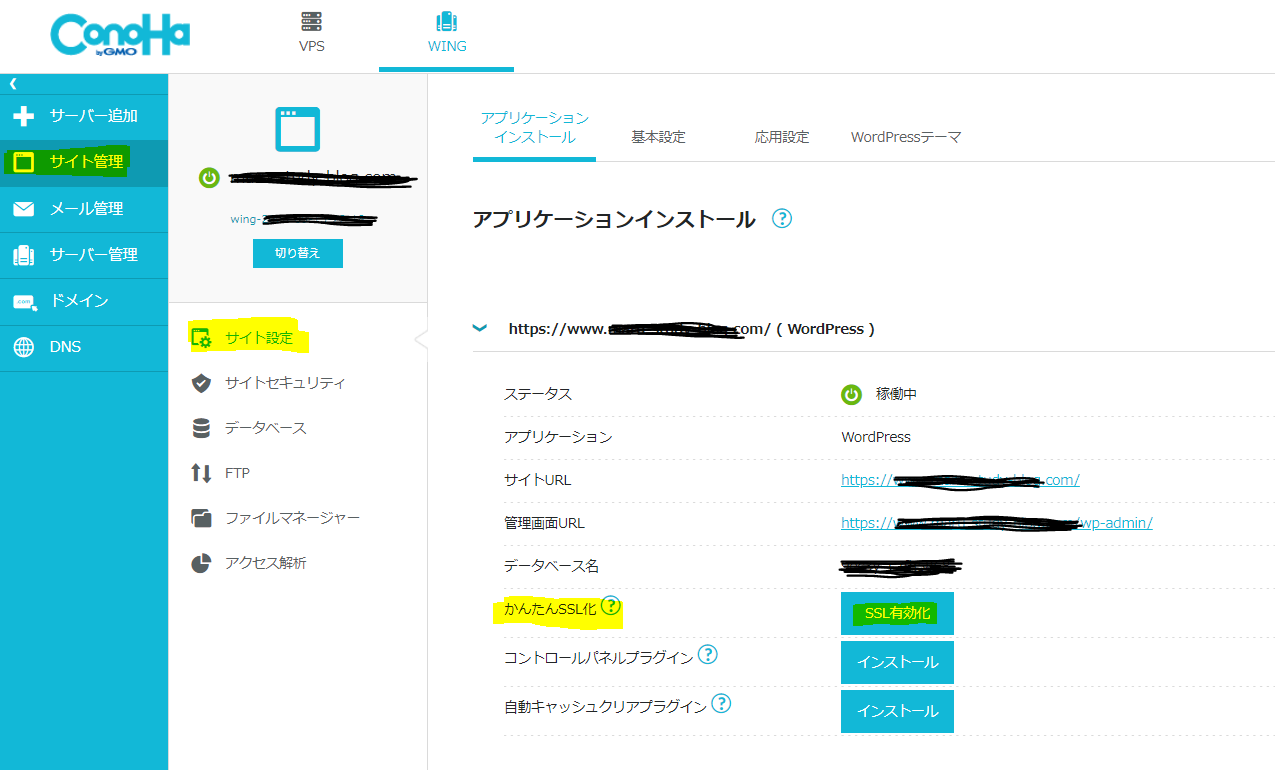Switch to the 基本設定 tab
Image resolution: width=1275 pixels, height=770 pixels.
coord(658,137)
